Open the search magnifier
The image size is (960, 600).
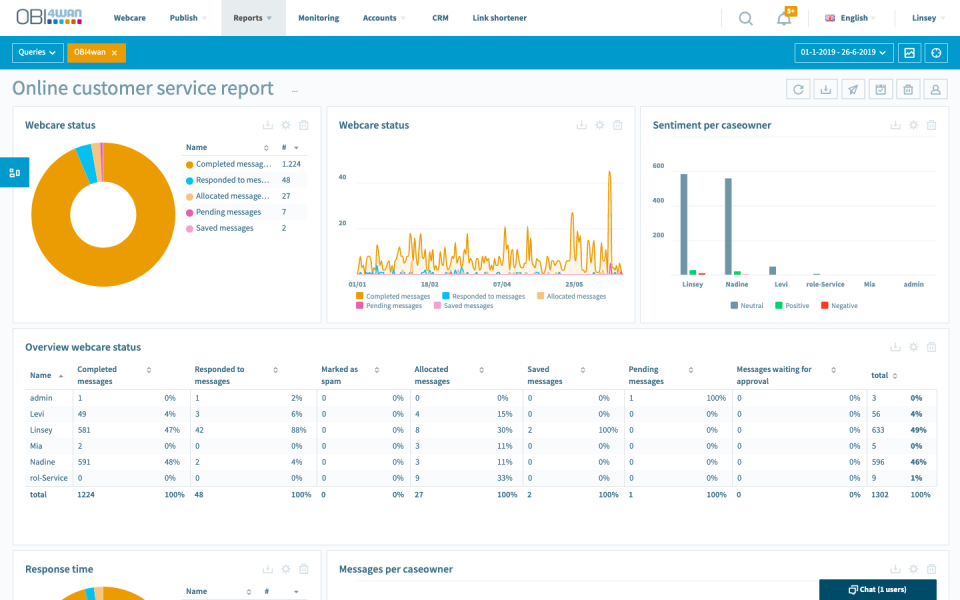(x=745, y=17)
